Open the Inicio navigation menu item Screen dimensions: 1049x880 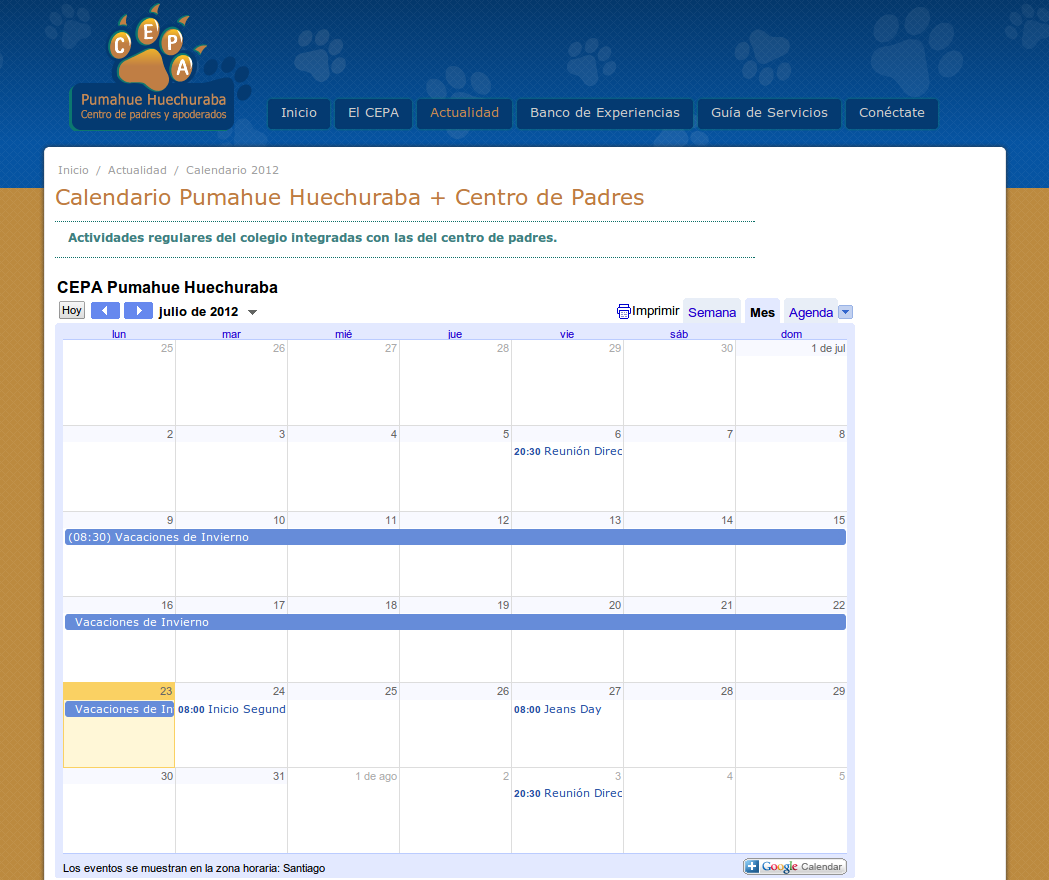299,113
